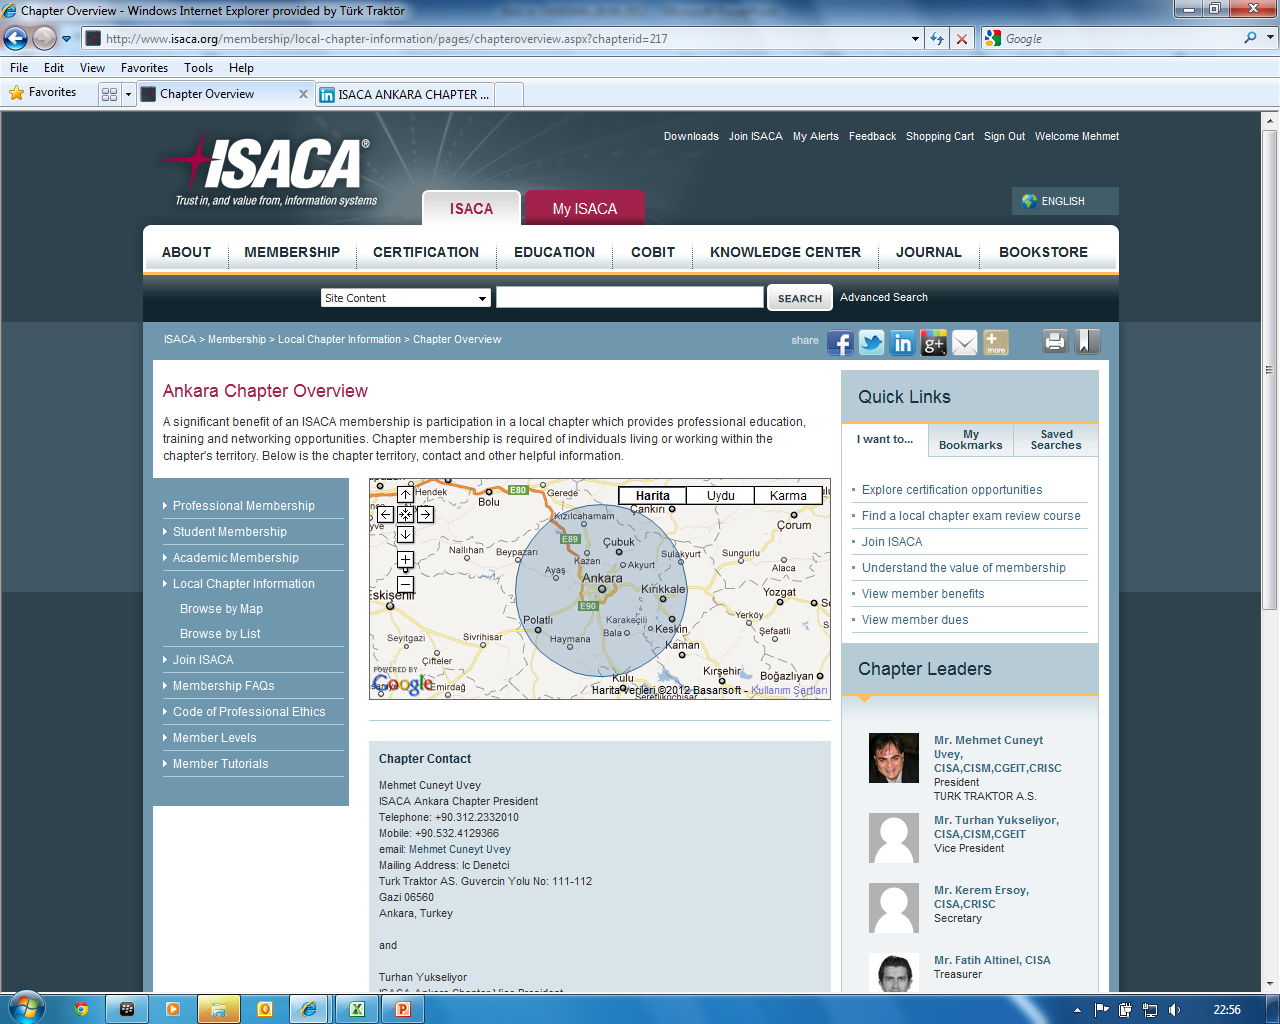Open Advanced Search link
This screenshot has height=1024, width=1280.
(884, 297)
